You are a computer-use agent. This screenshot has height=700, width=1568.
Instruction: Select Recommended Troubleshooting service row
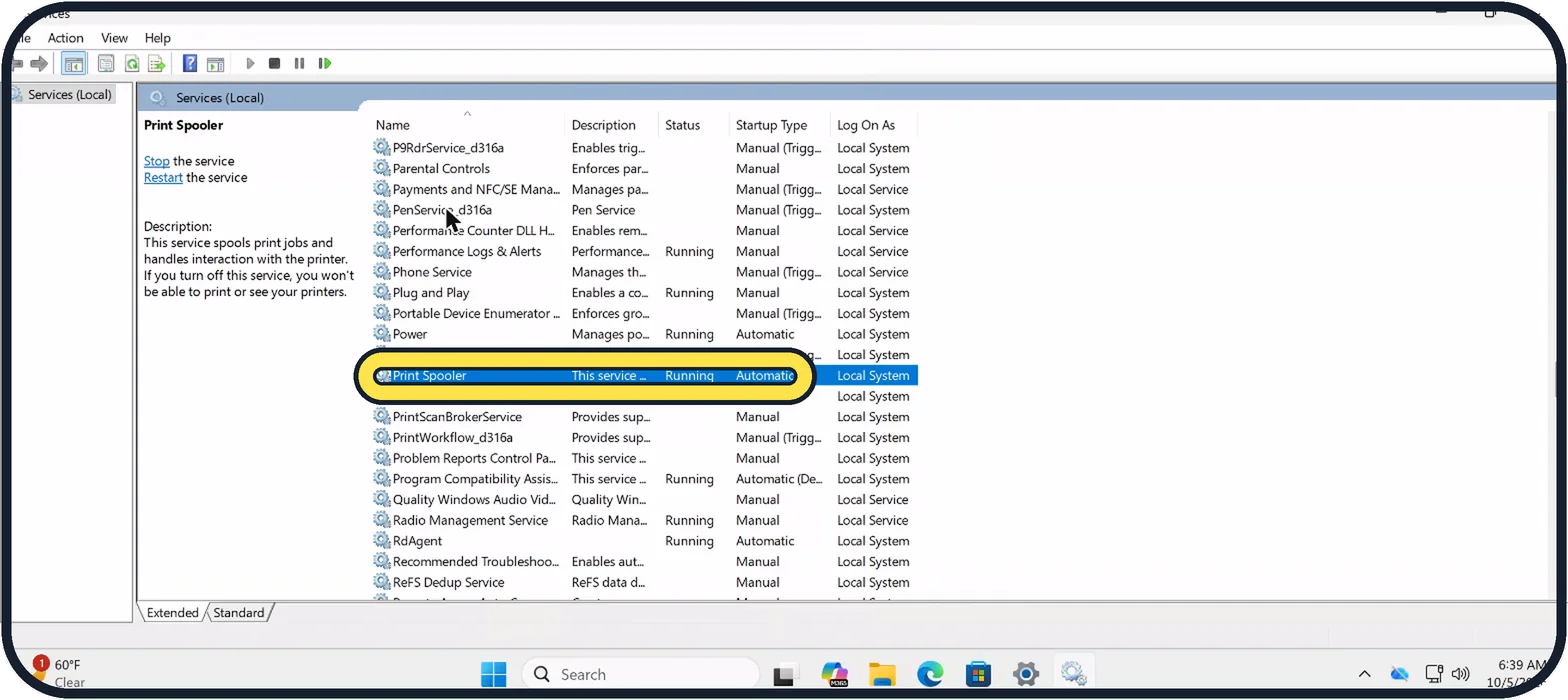click(x=644, y=562)
